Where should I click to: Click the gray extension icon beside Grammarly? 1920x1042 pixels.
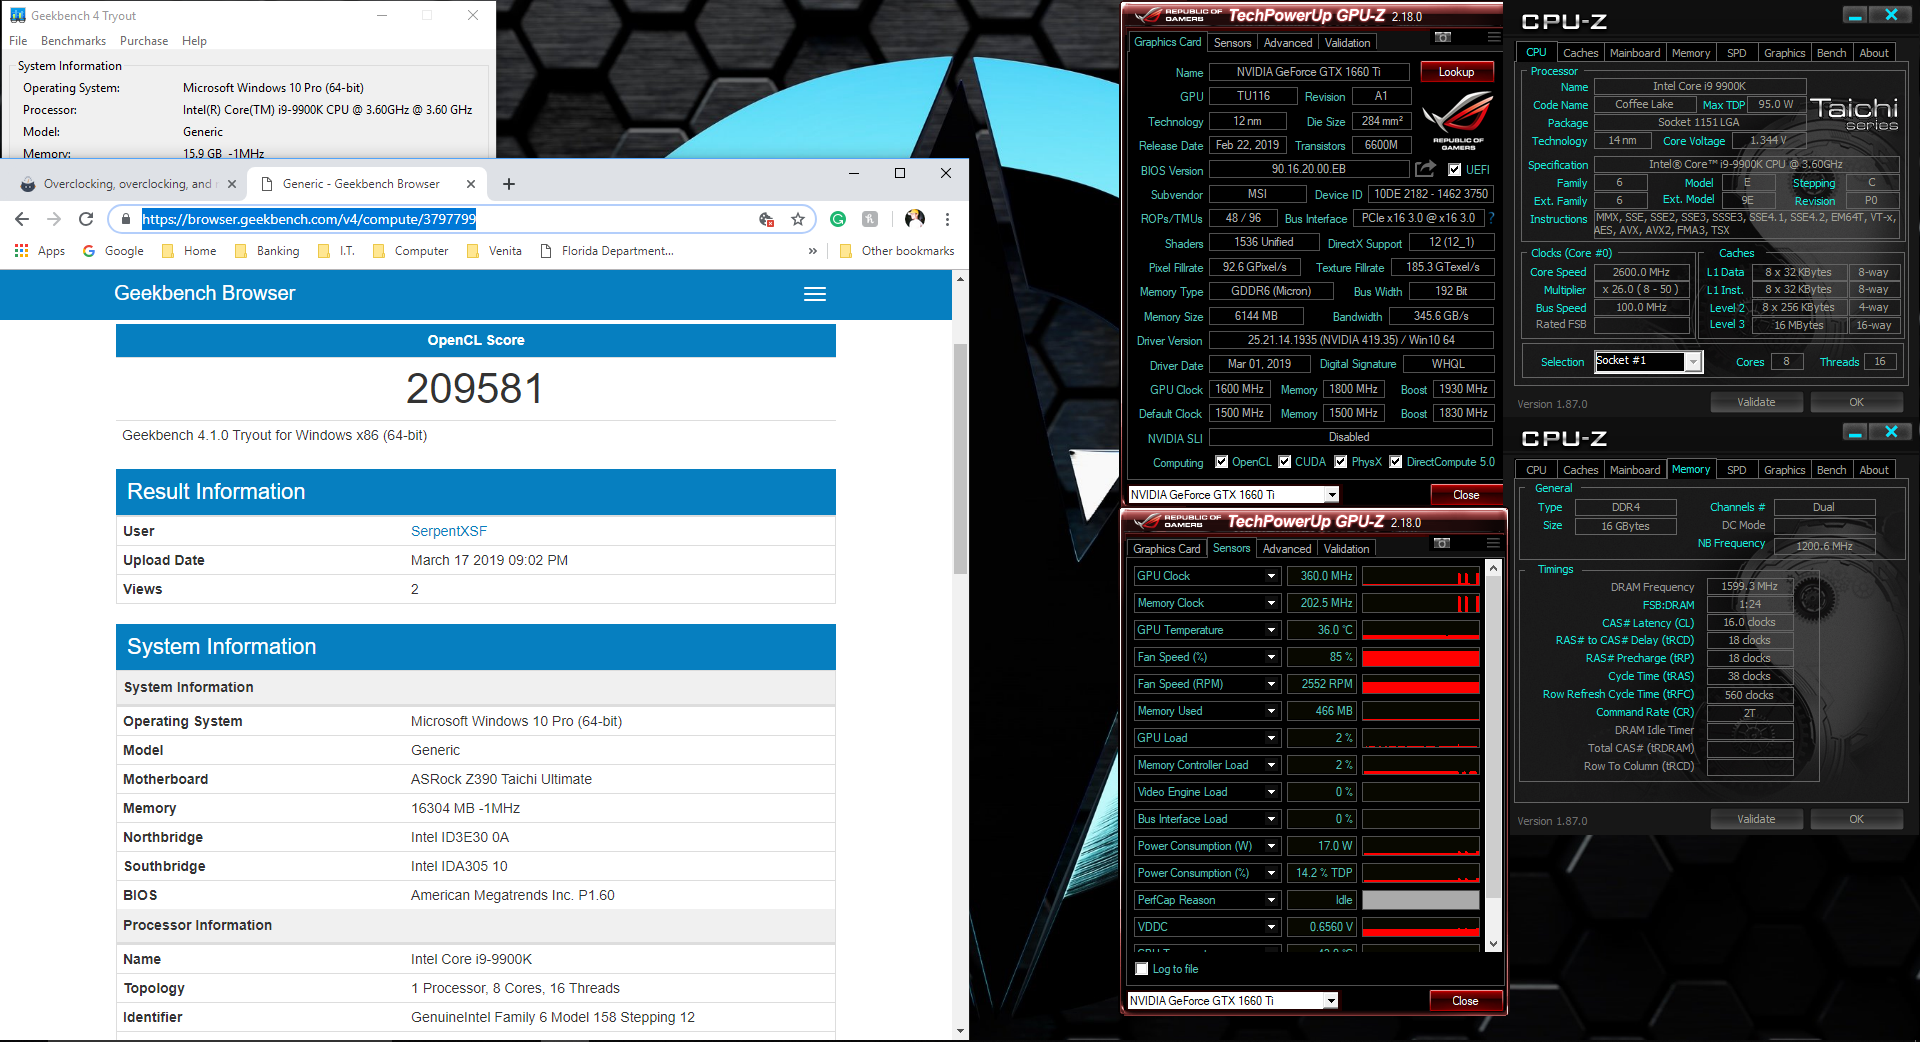click(x=870, y=219)
